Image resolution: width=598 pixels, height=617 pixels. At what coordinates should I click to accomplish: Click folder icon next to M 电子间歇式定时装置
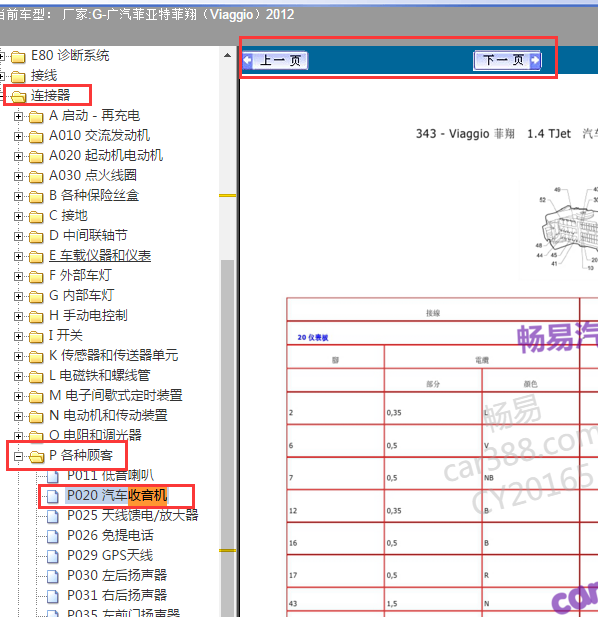[x=36, y=397]
